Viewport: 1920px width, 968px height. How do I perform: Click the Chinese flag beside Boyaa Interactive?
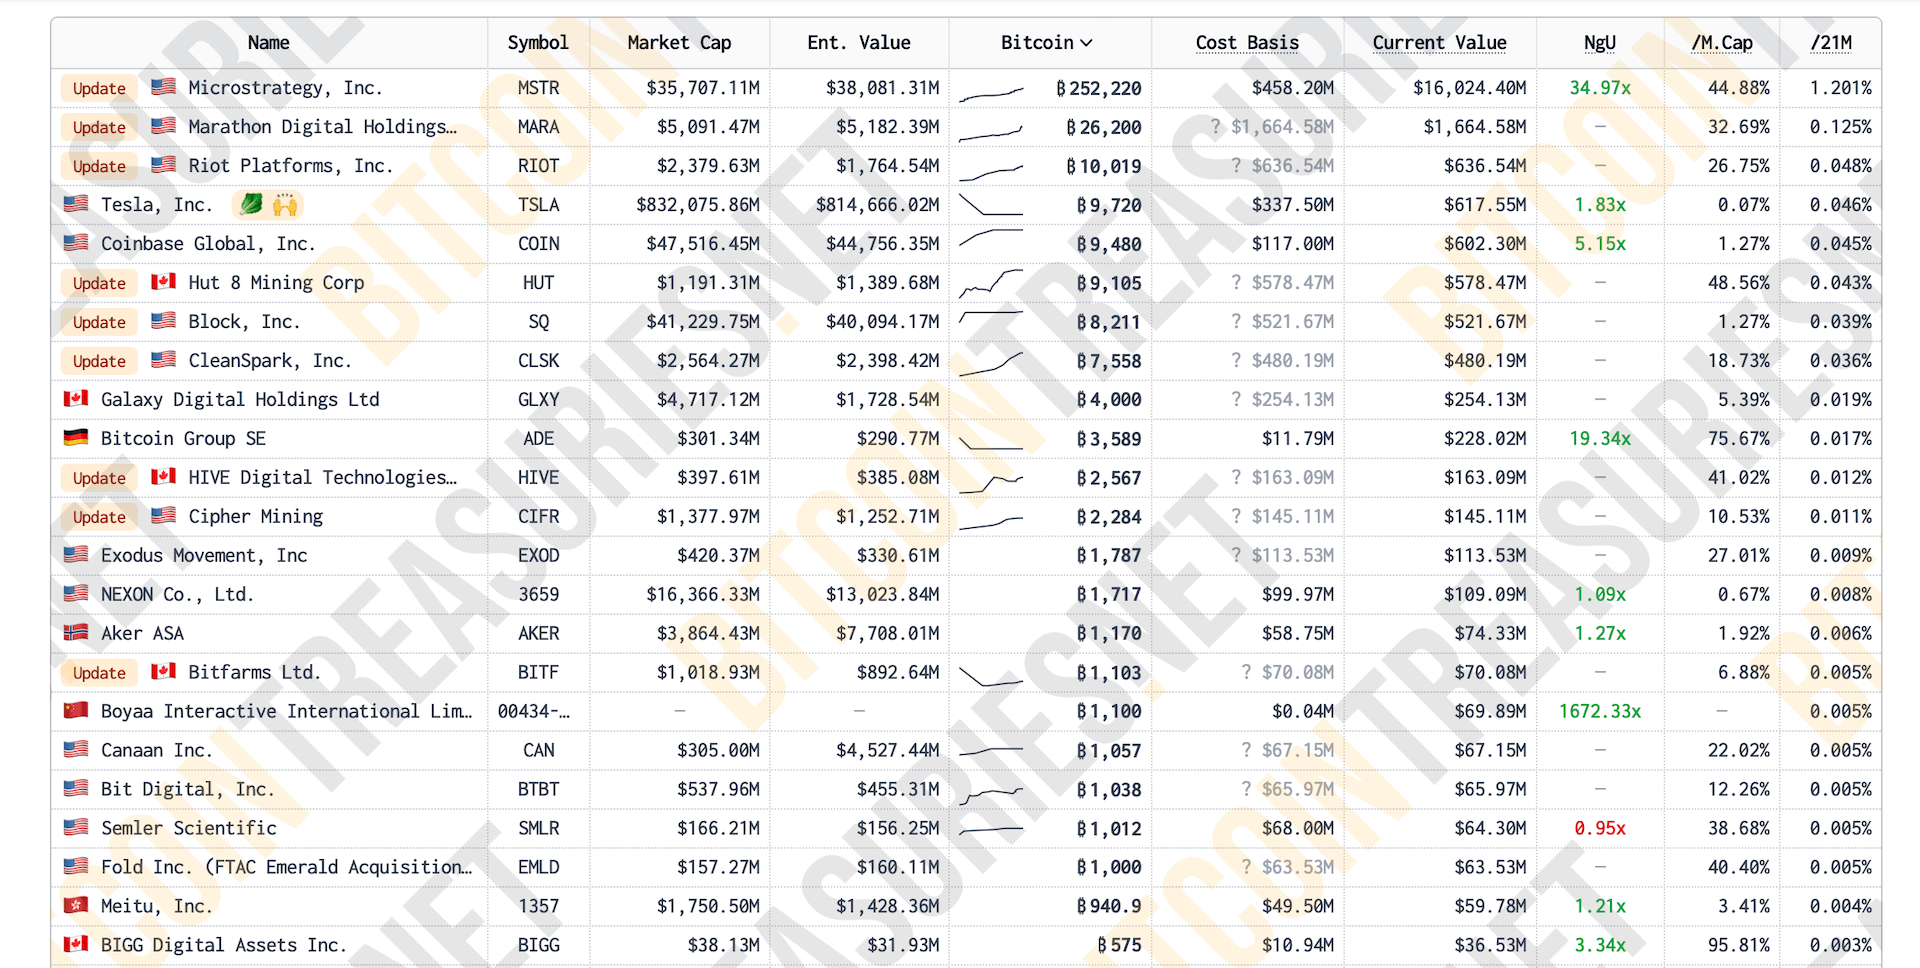point(76,711)
